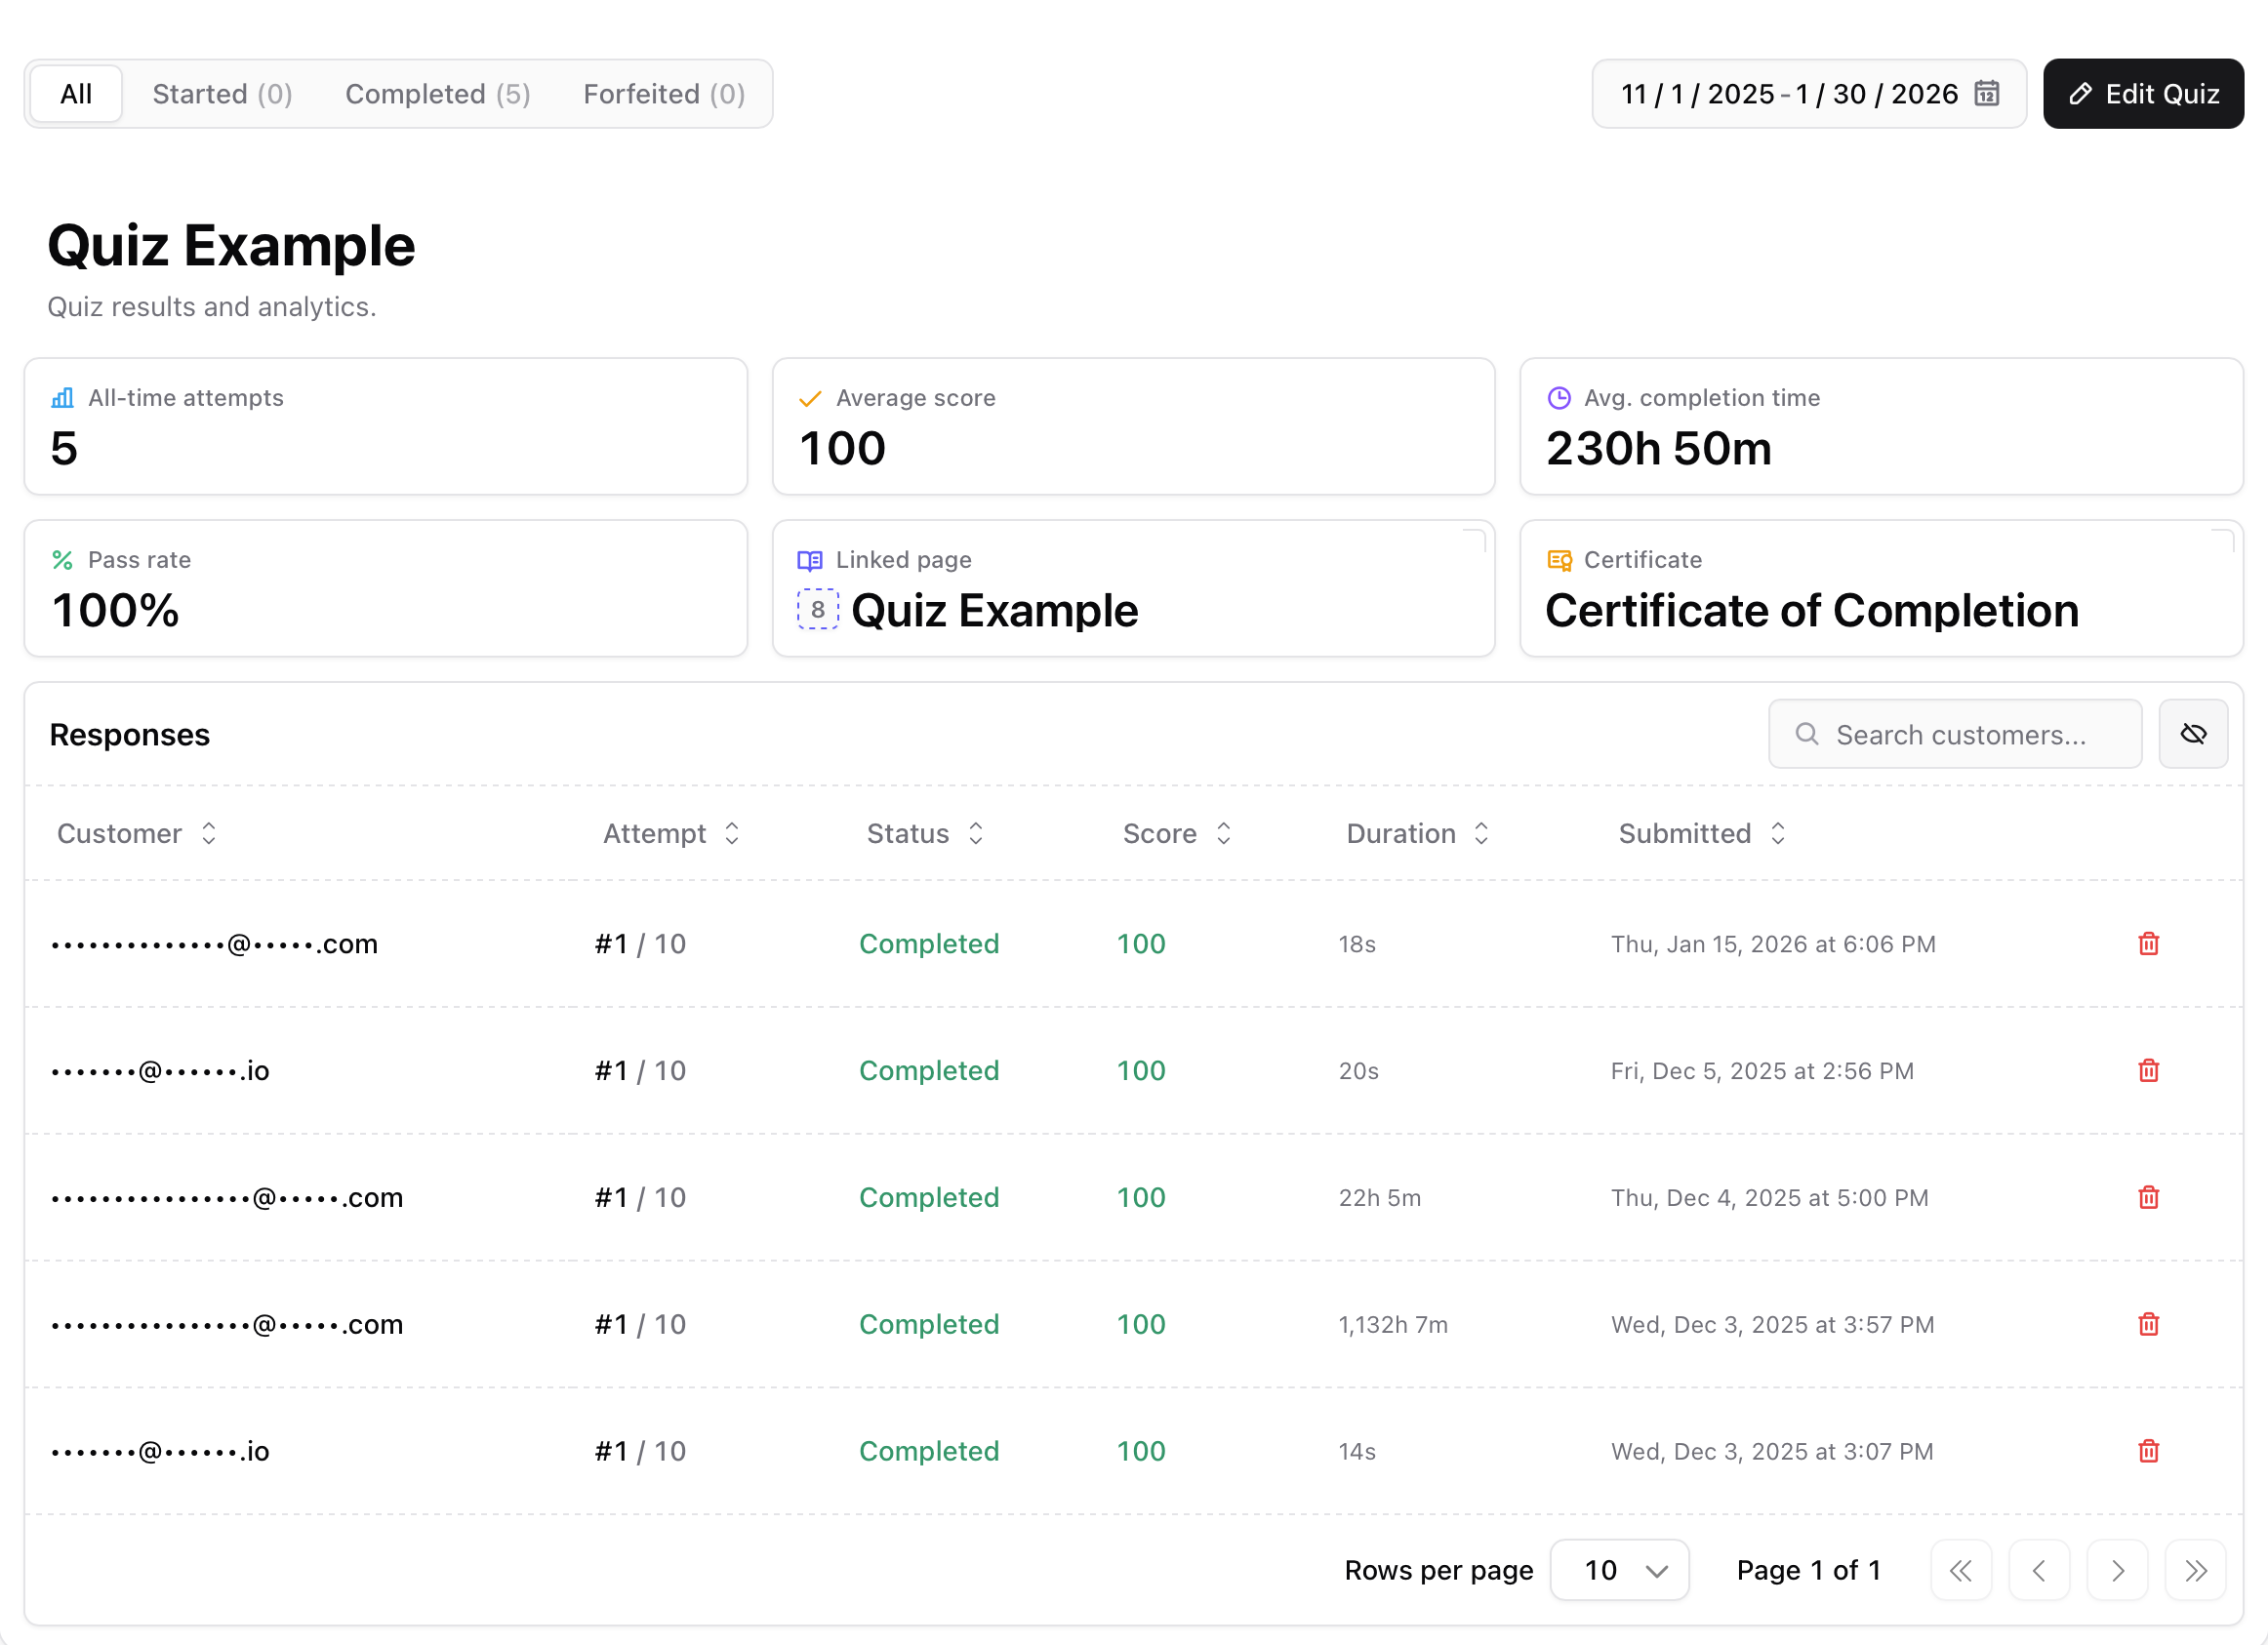Click the bar chart icon on All-time attempts
Image resolution: width=2268 pixels, height=1645 pixels.
(x=62, y=397)
